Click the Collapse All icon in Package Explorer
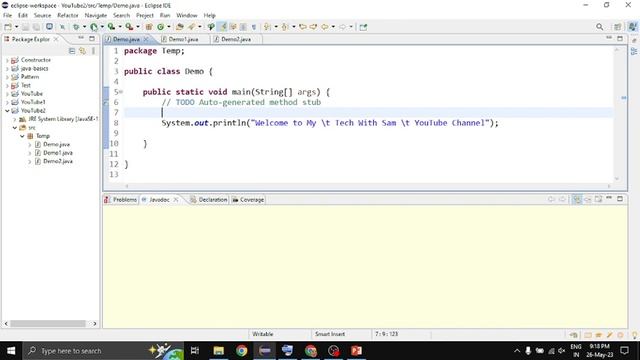The height and width of the screenshot is (360, 640). coord(72,51)
